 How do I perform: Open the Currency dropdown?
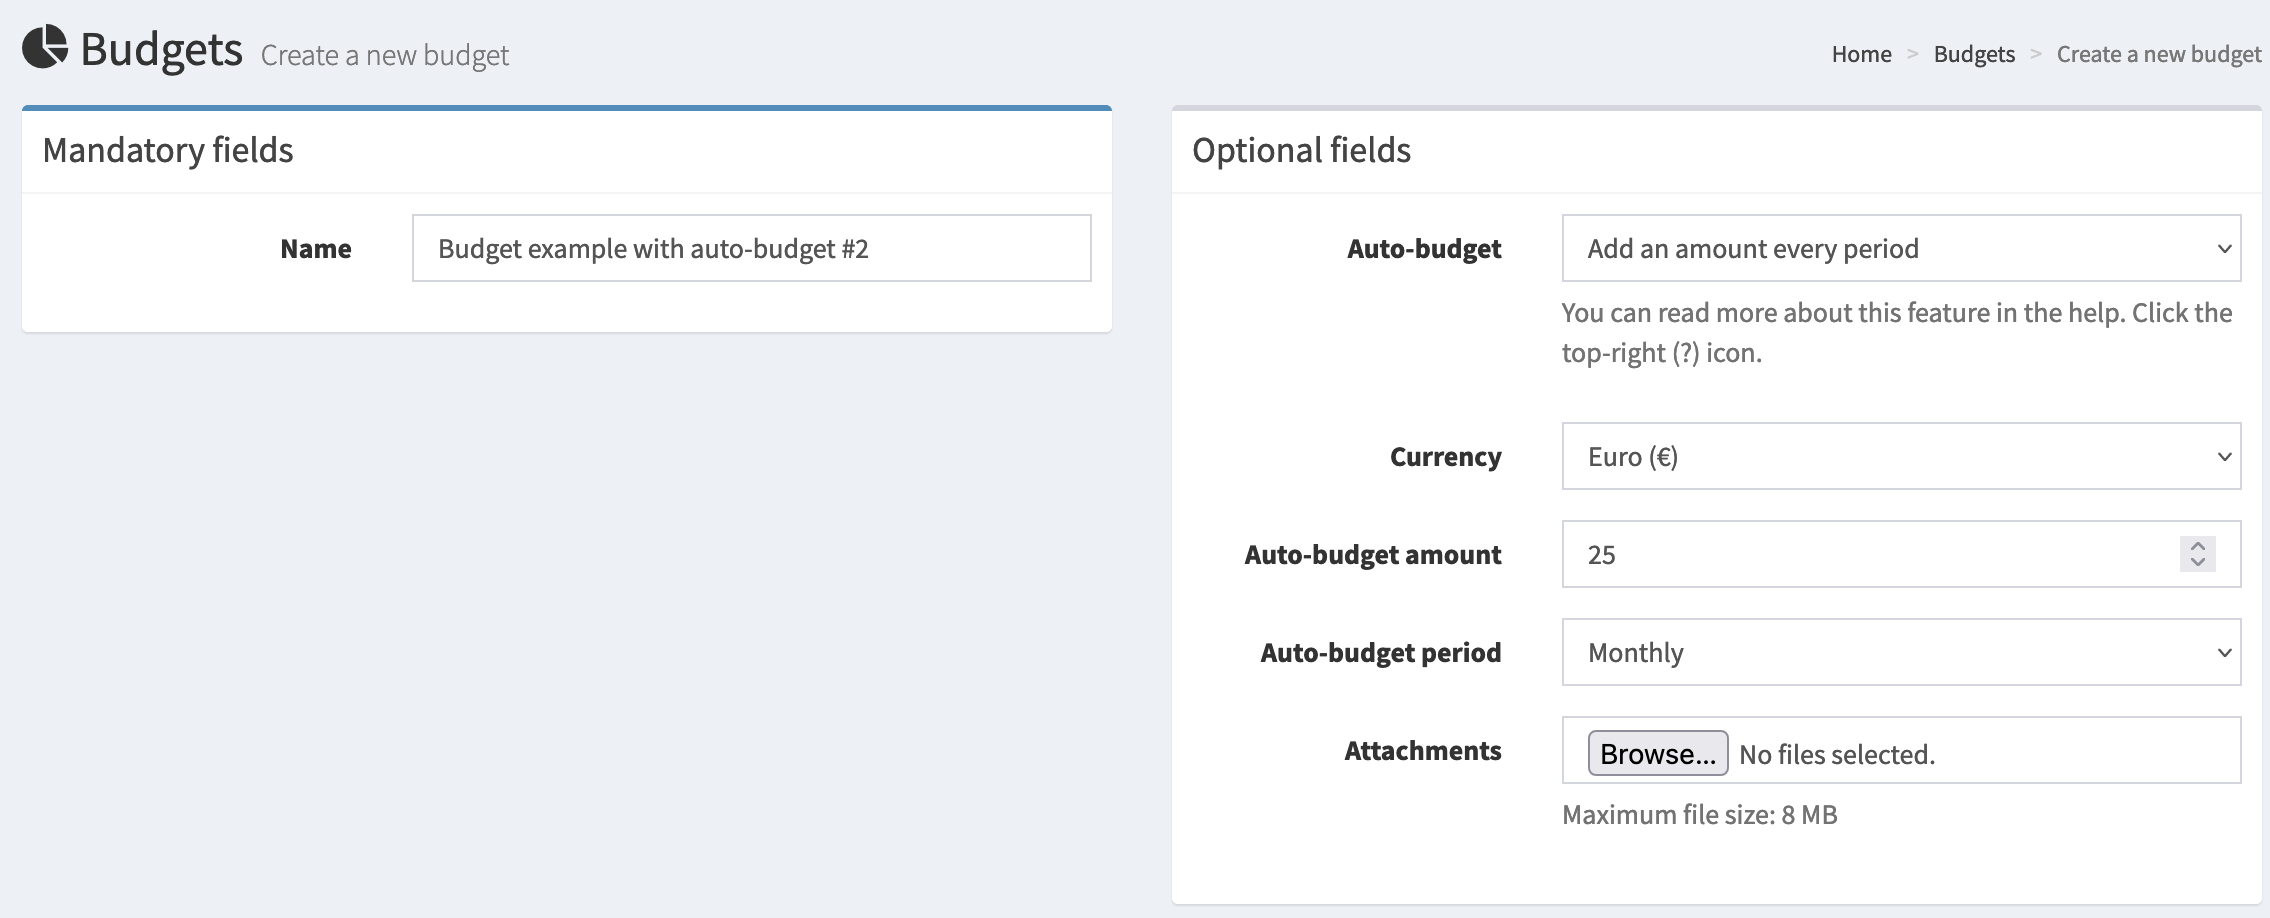point(1900,456)
